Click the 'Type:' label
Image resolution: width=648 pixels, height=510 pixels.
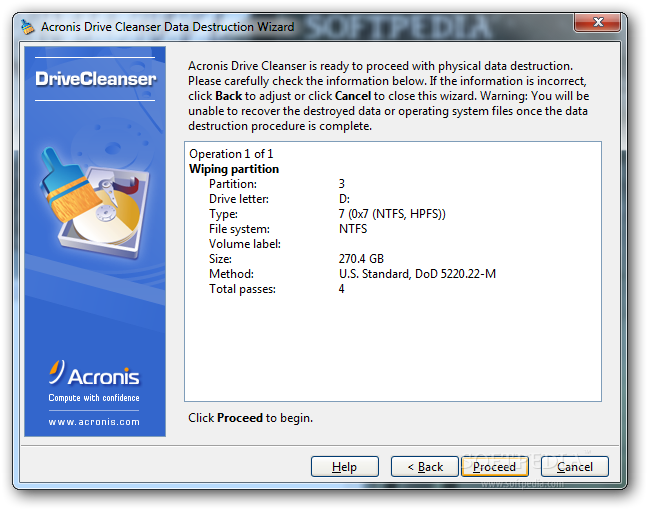(223, 214)
